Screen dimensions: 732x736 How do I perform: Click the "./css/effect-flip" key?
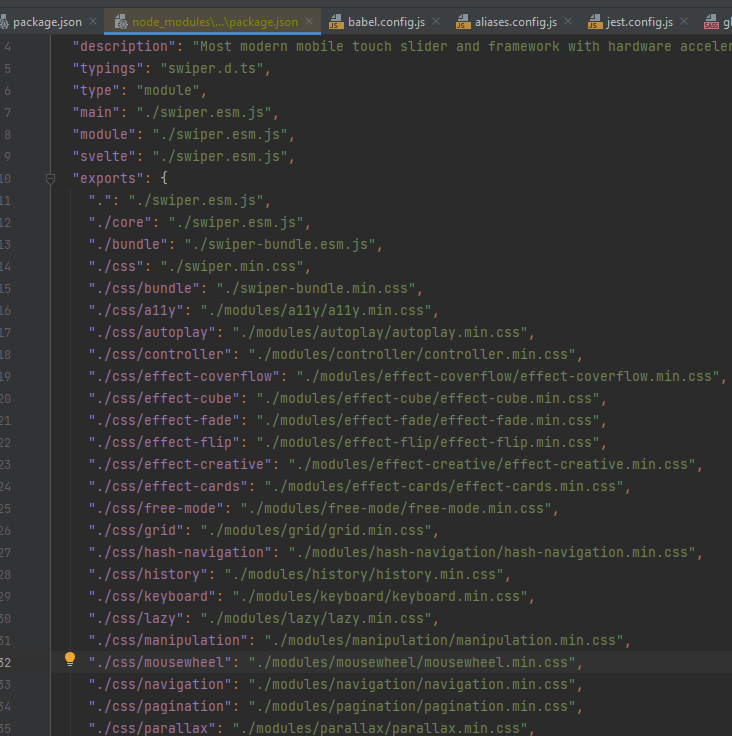click(x=164, y=443)
